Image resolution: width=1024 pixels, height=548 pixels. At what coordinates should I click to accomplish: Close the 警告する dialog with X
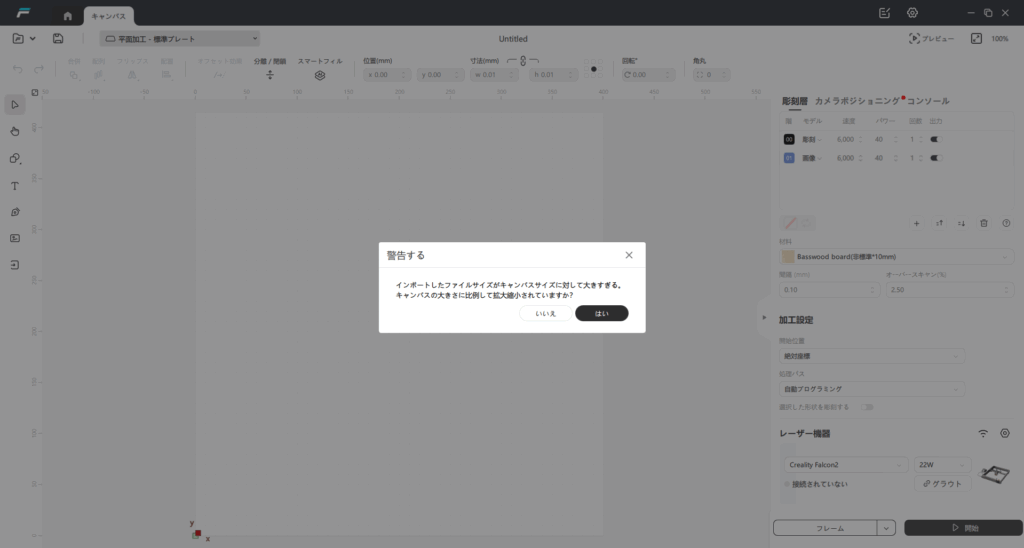629,255
